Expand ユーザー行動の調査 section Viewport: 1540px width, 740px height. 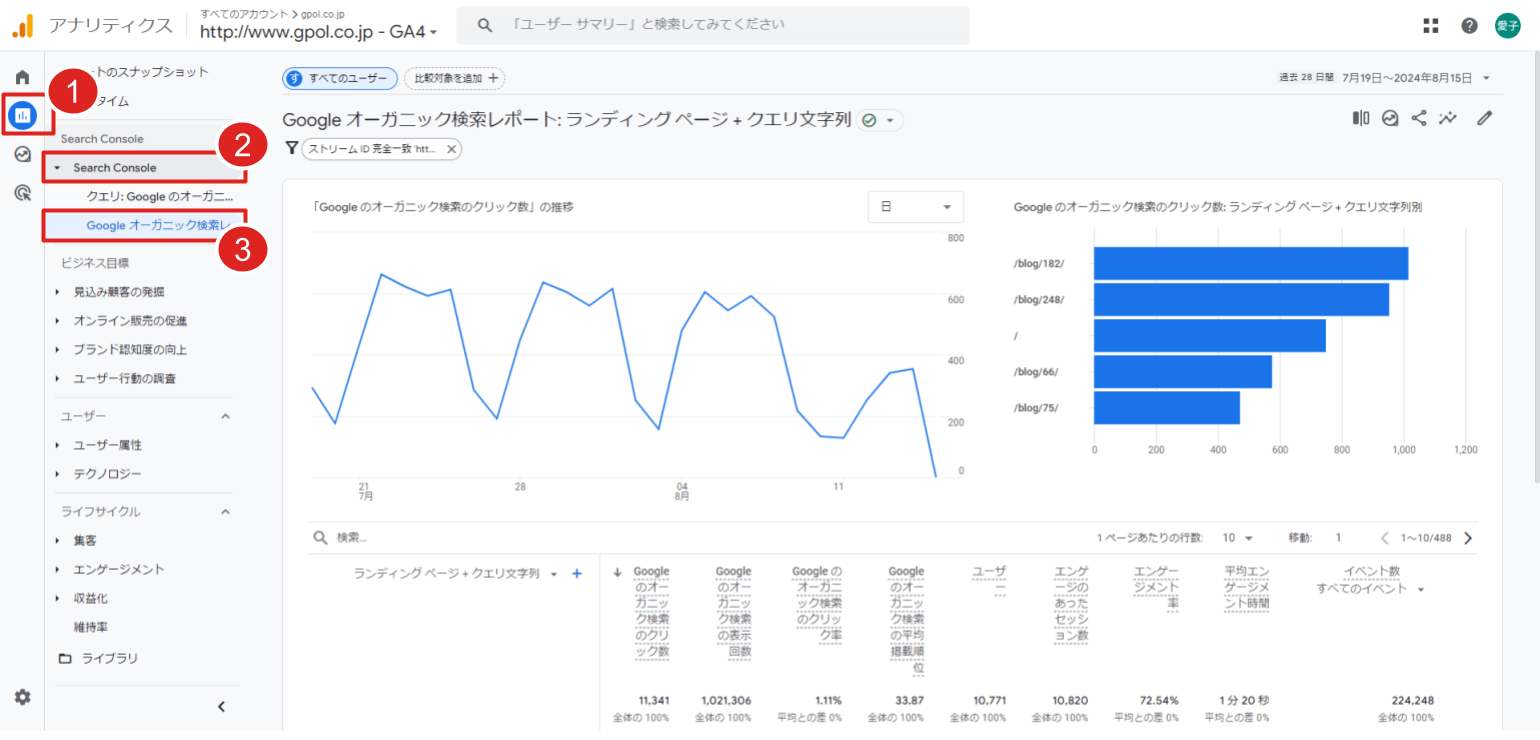click(57, 379)
